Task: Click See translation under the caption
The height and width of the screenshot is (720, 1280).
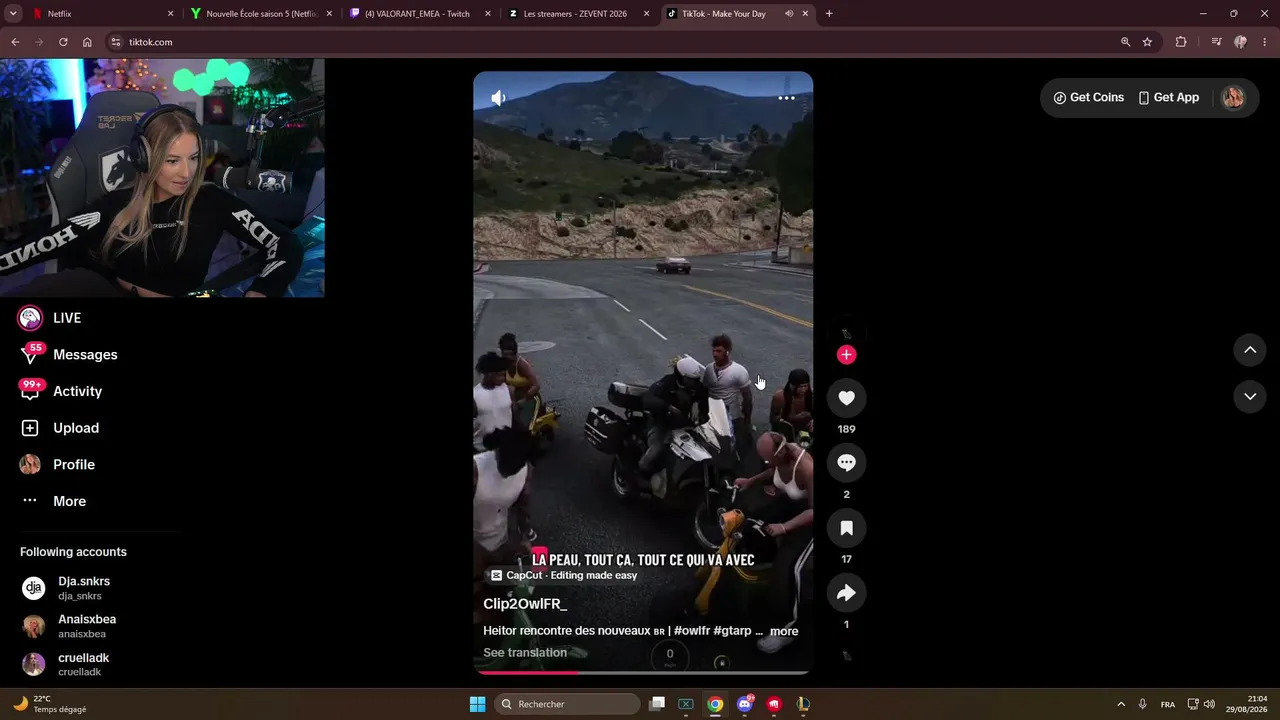Action: click(525, 653)
